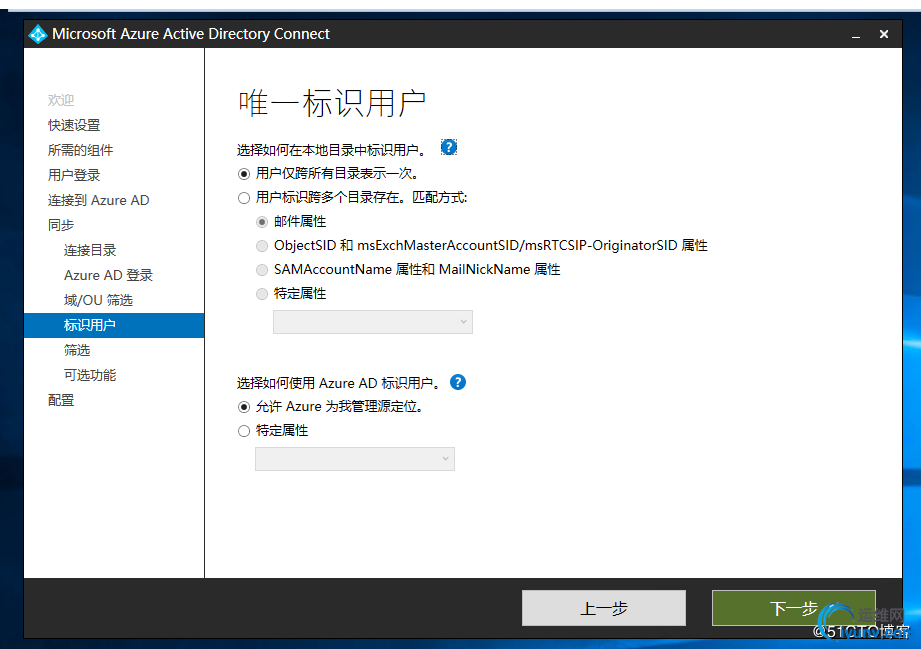This screenshot has height=649, width=921.
Task: Select 特定属性 radio under Azure AD section
Action: tap(244, 431)
